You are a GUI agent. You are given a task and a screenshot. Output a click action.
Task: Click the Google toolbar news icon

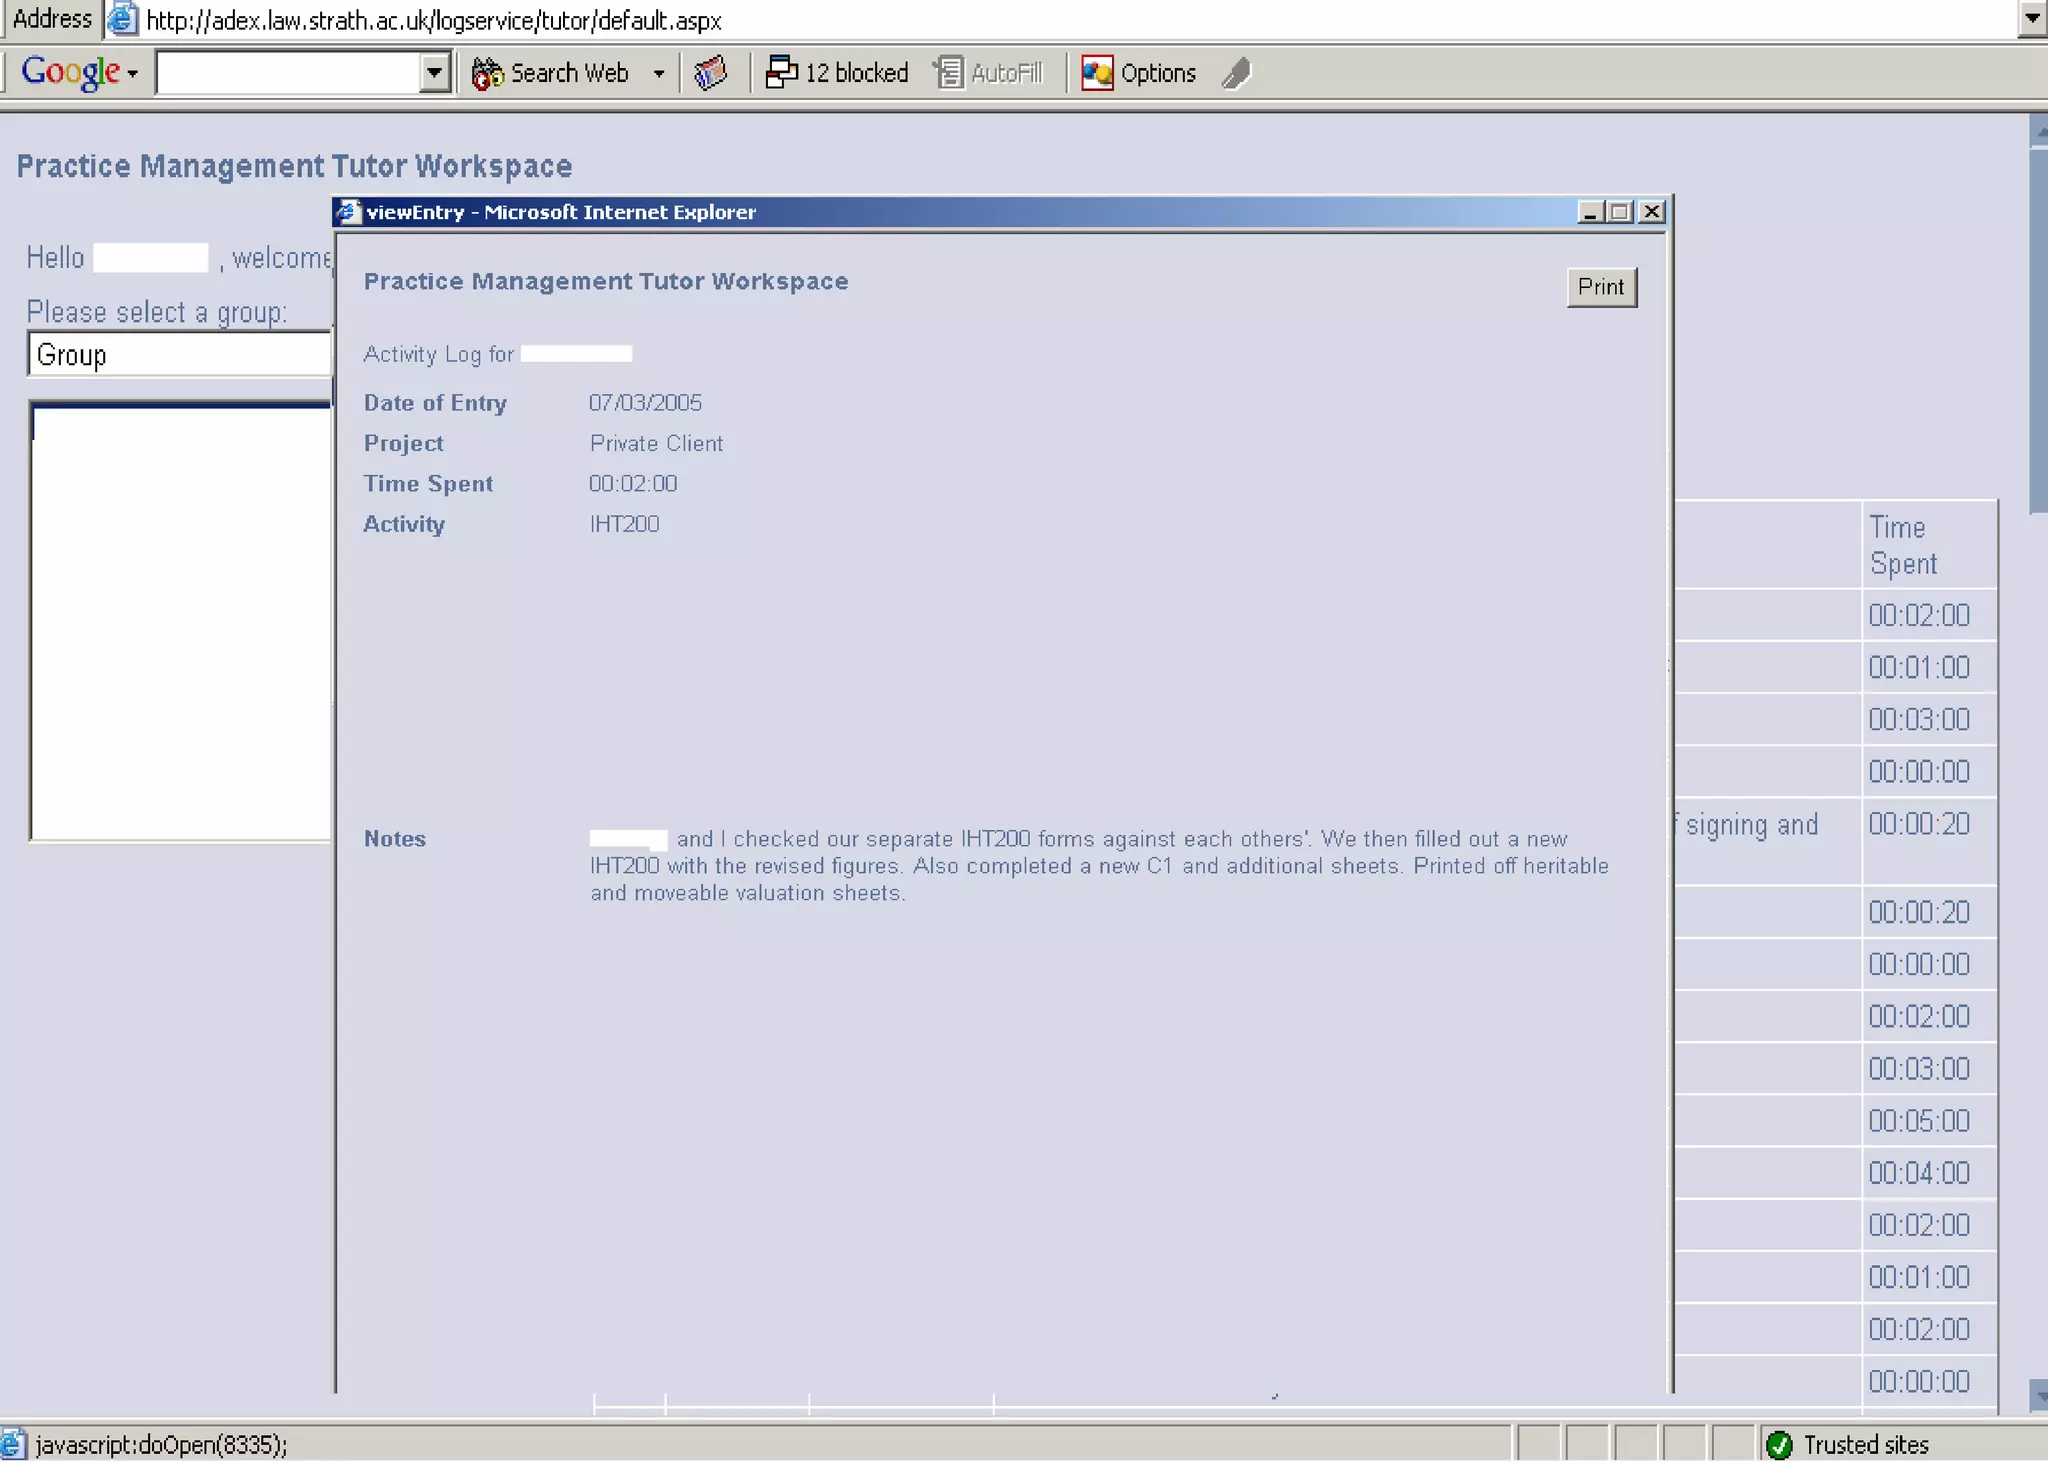coord(711,73)
